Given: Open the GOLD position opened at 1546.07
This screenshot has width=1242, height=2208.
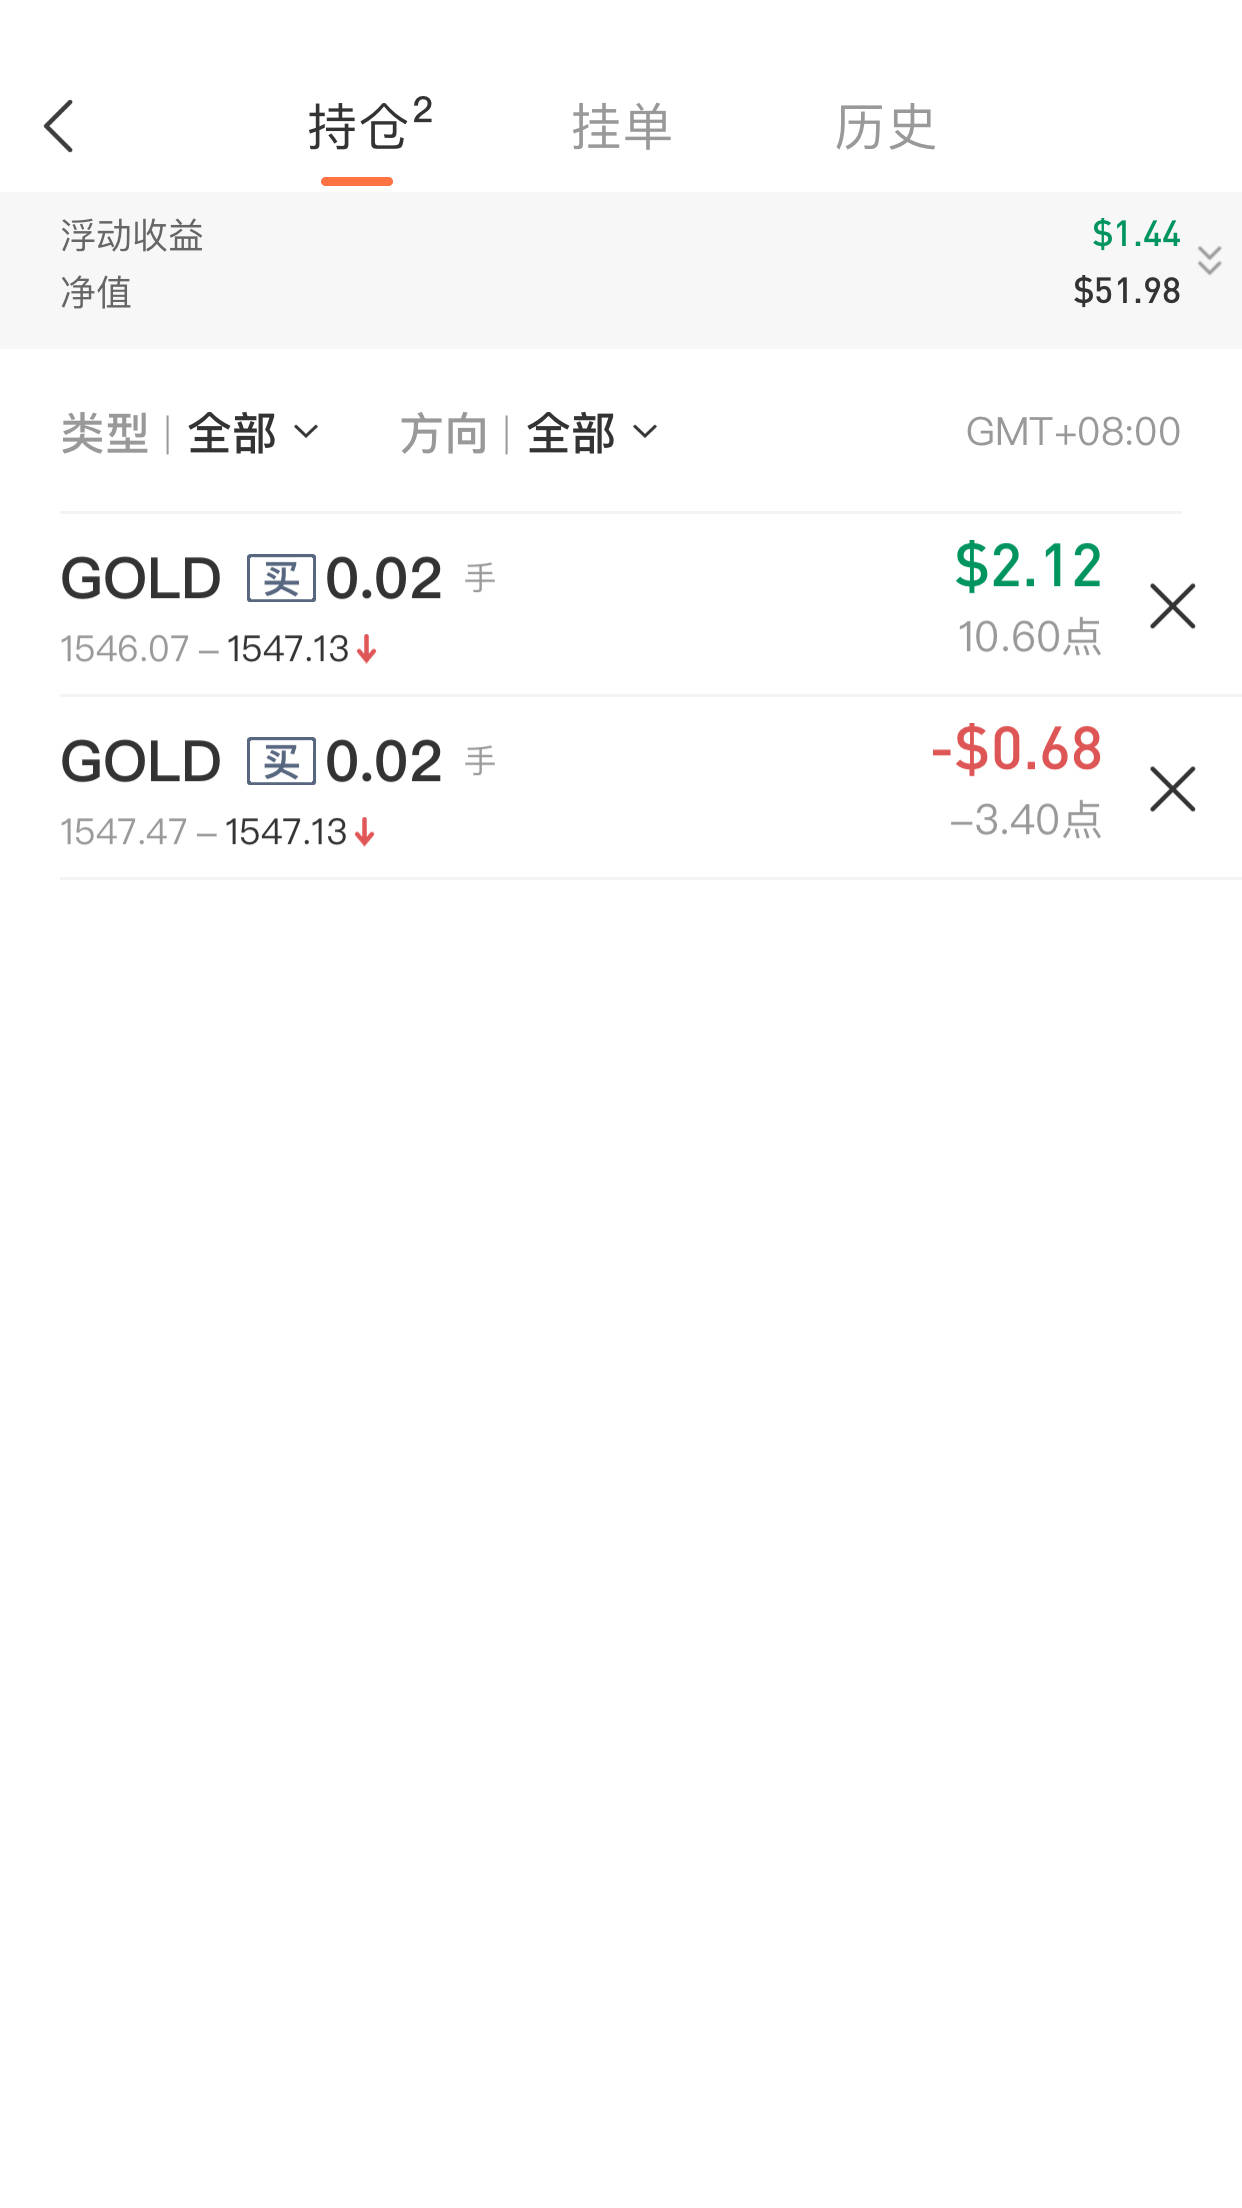Looking at the screenshot, I should [x=400, y=606].
